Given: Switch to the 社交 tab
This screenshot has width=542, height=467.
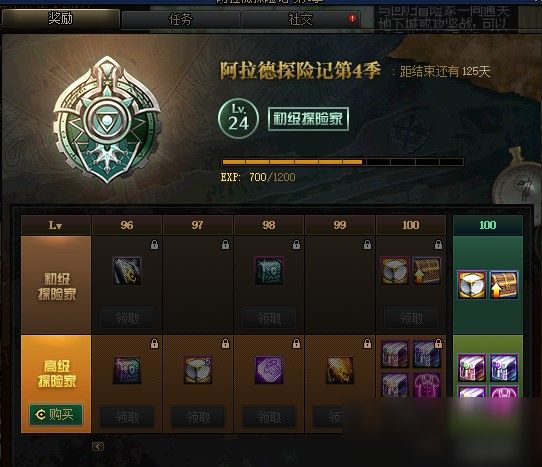Looking at the screenshot, I should pos(300,19).
